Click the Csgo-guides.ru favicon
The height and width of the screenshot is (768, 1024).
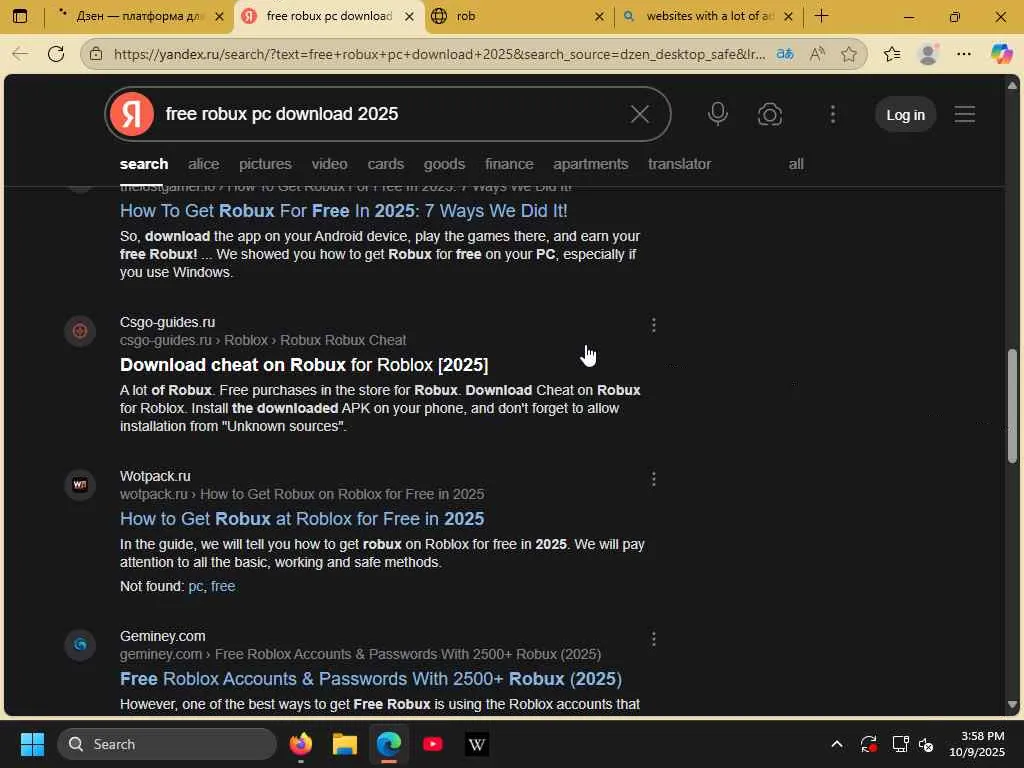(80, 331)
